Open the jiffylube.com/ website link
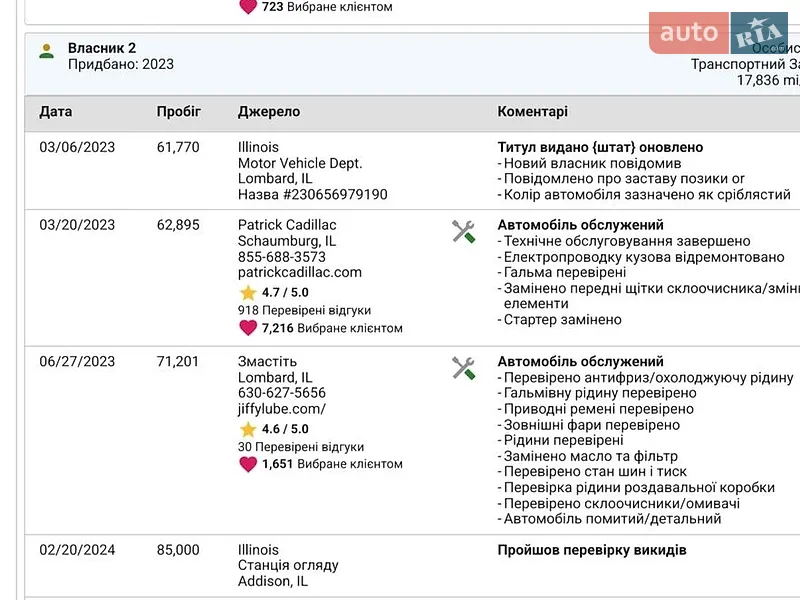 [282, 409]
